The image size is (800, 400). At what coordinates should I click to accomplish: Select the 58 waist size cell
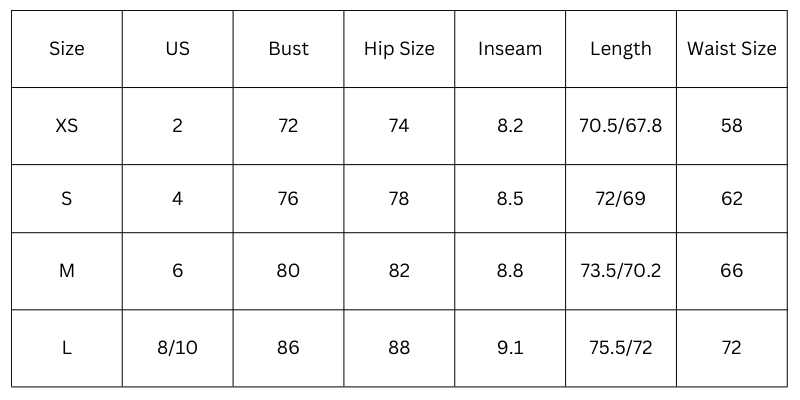[731, 126]
